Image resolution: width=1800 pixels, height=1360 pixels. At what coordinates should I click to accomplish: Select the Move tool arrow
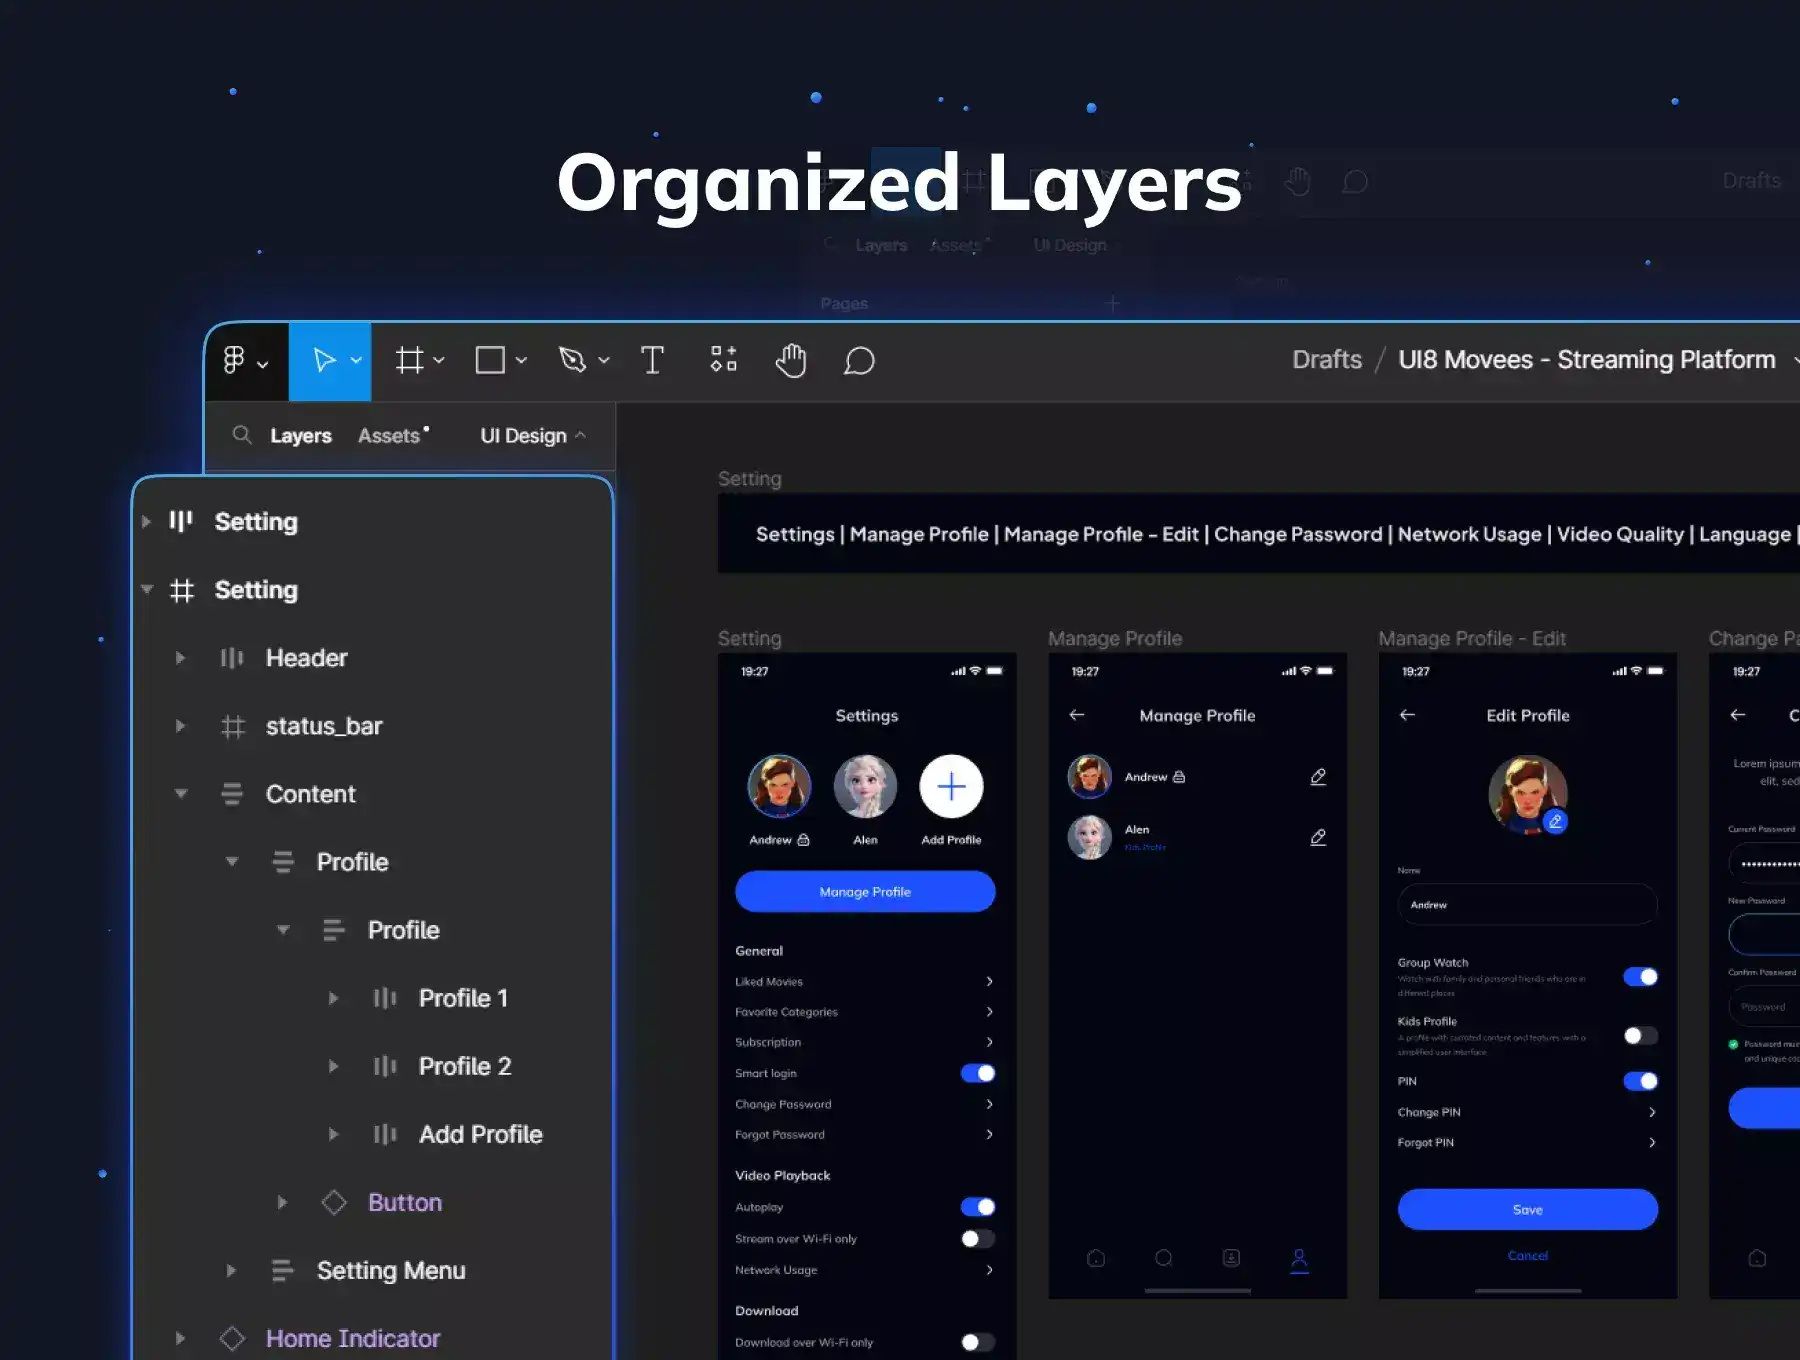[323, 360]
